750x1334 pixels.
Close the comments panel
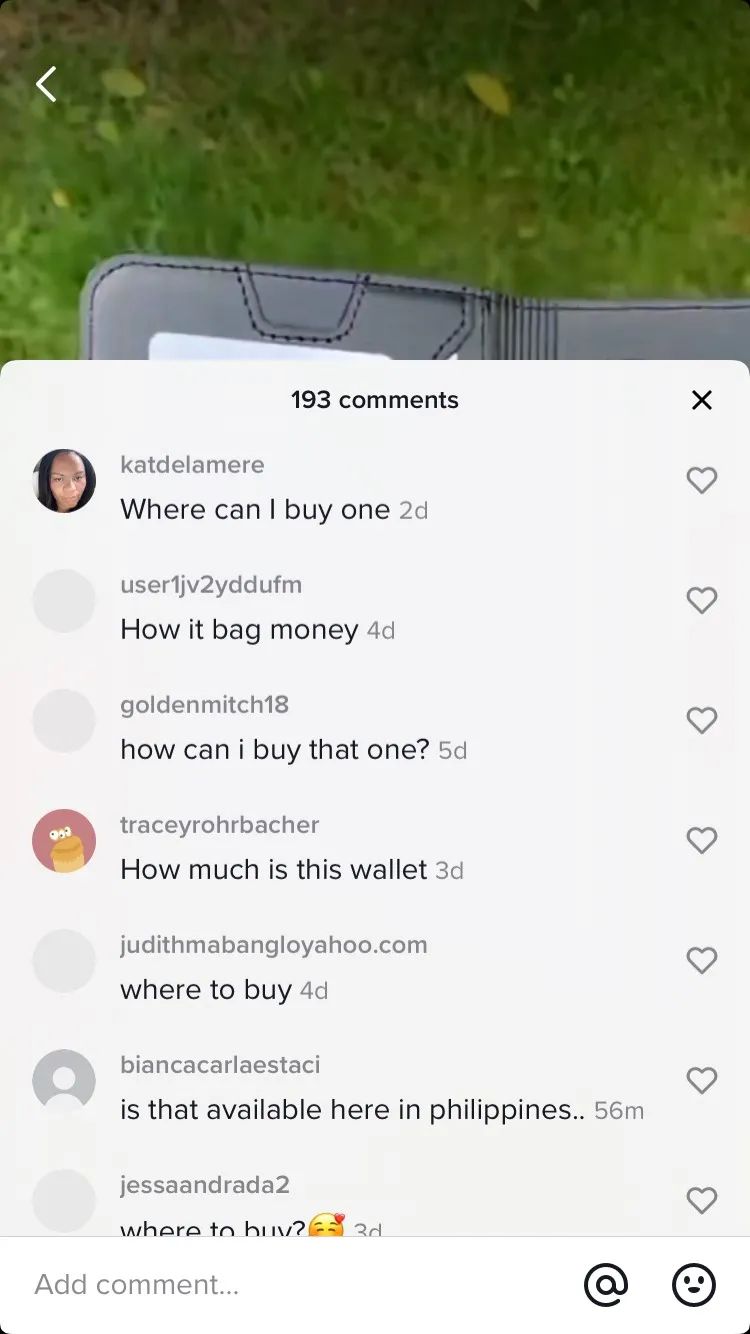tap(702, 400)
